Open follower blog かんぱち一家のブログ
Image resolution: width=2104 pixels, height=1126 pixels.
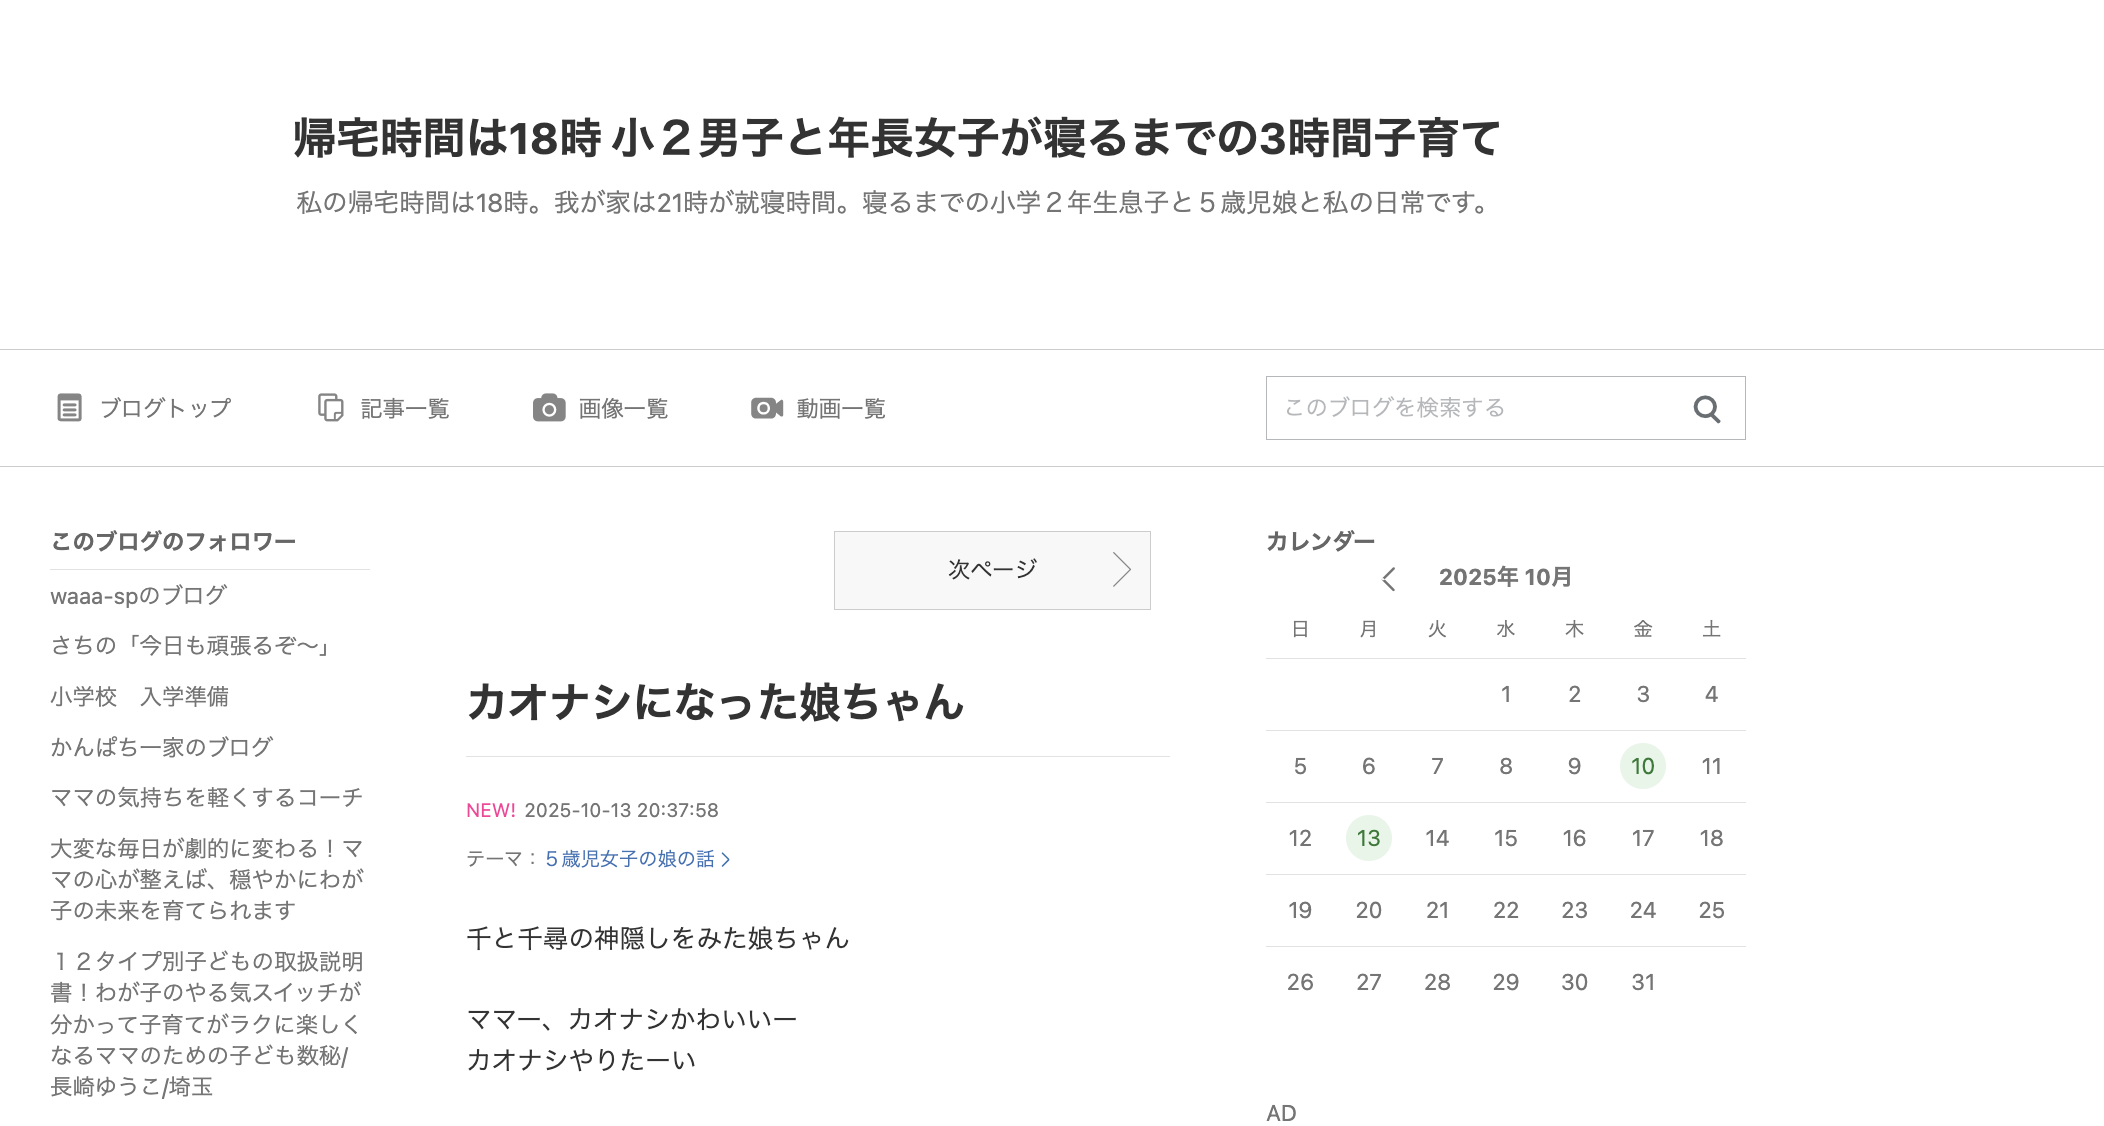click(162, 747)
